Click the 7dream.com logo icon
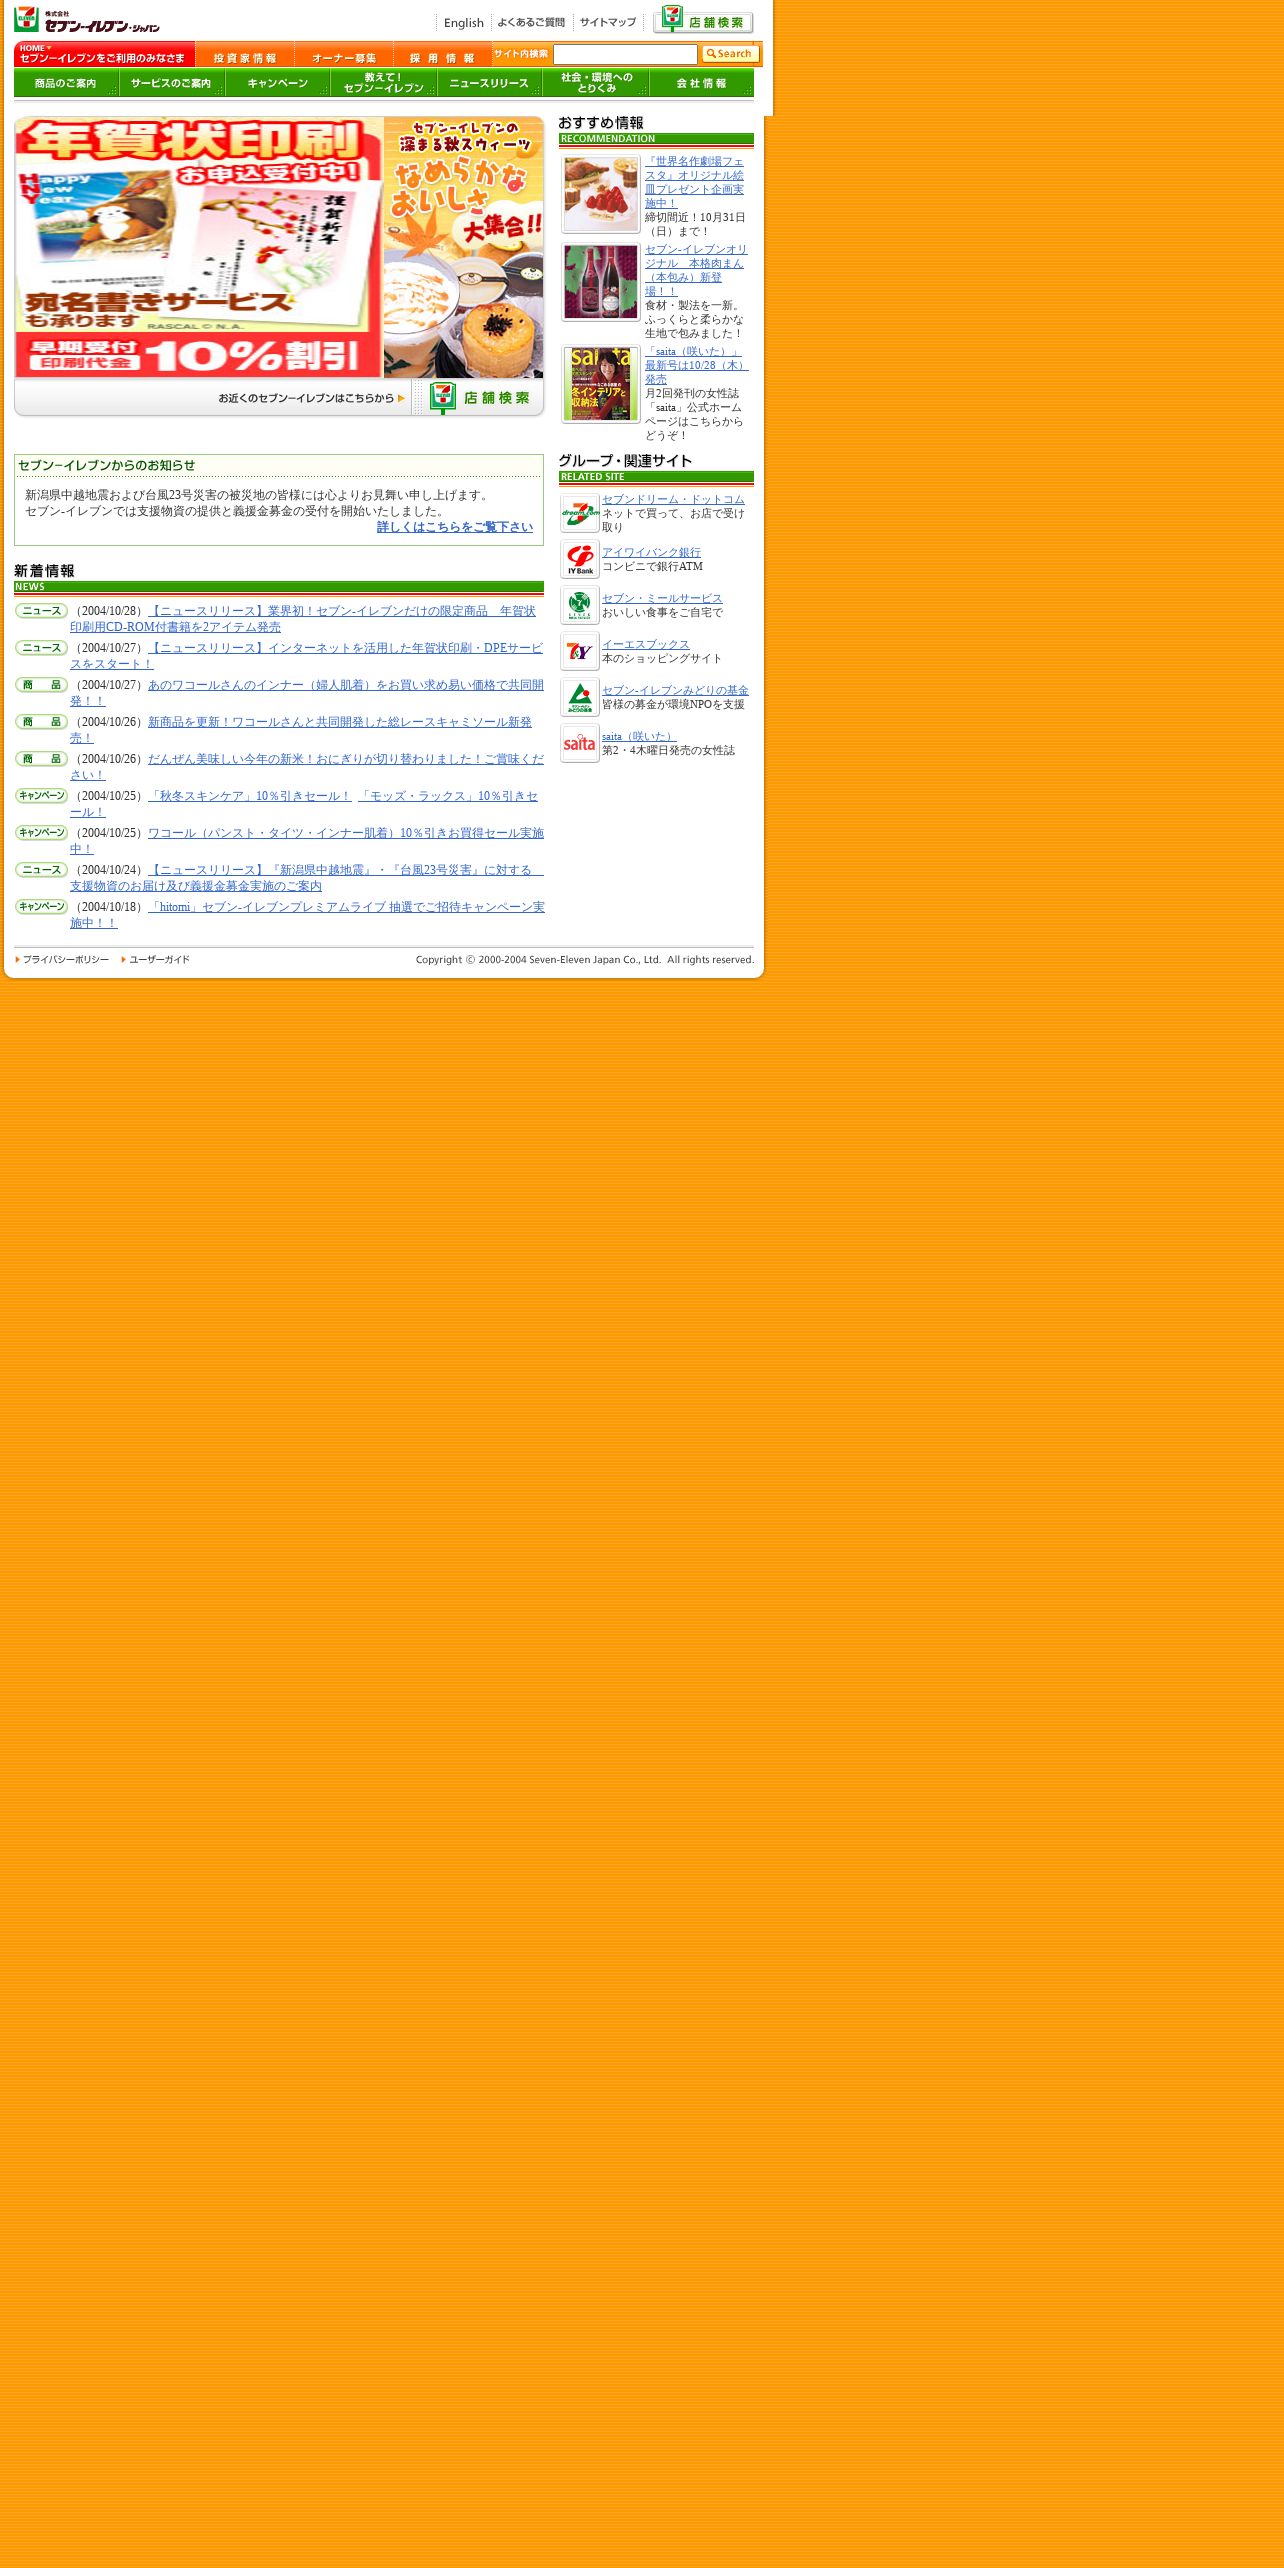This screenshot has width=1284, height=2568. pyautogui.click(x=580, y=513)
